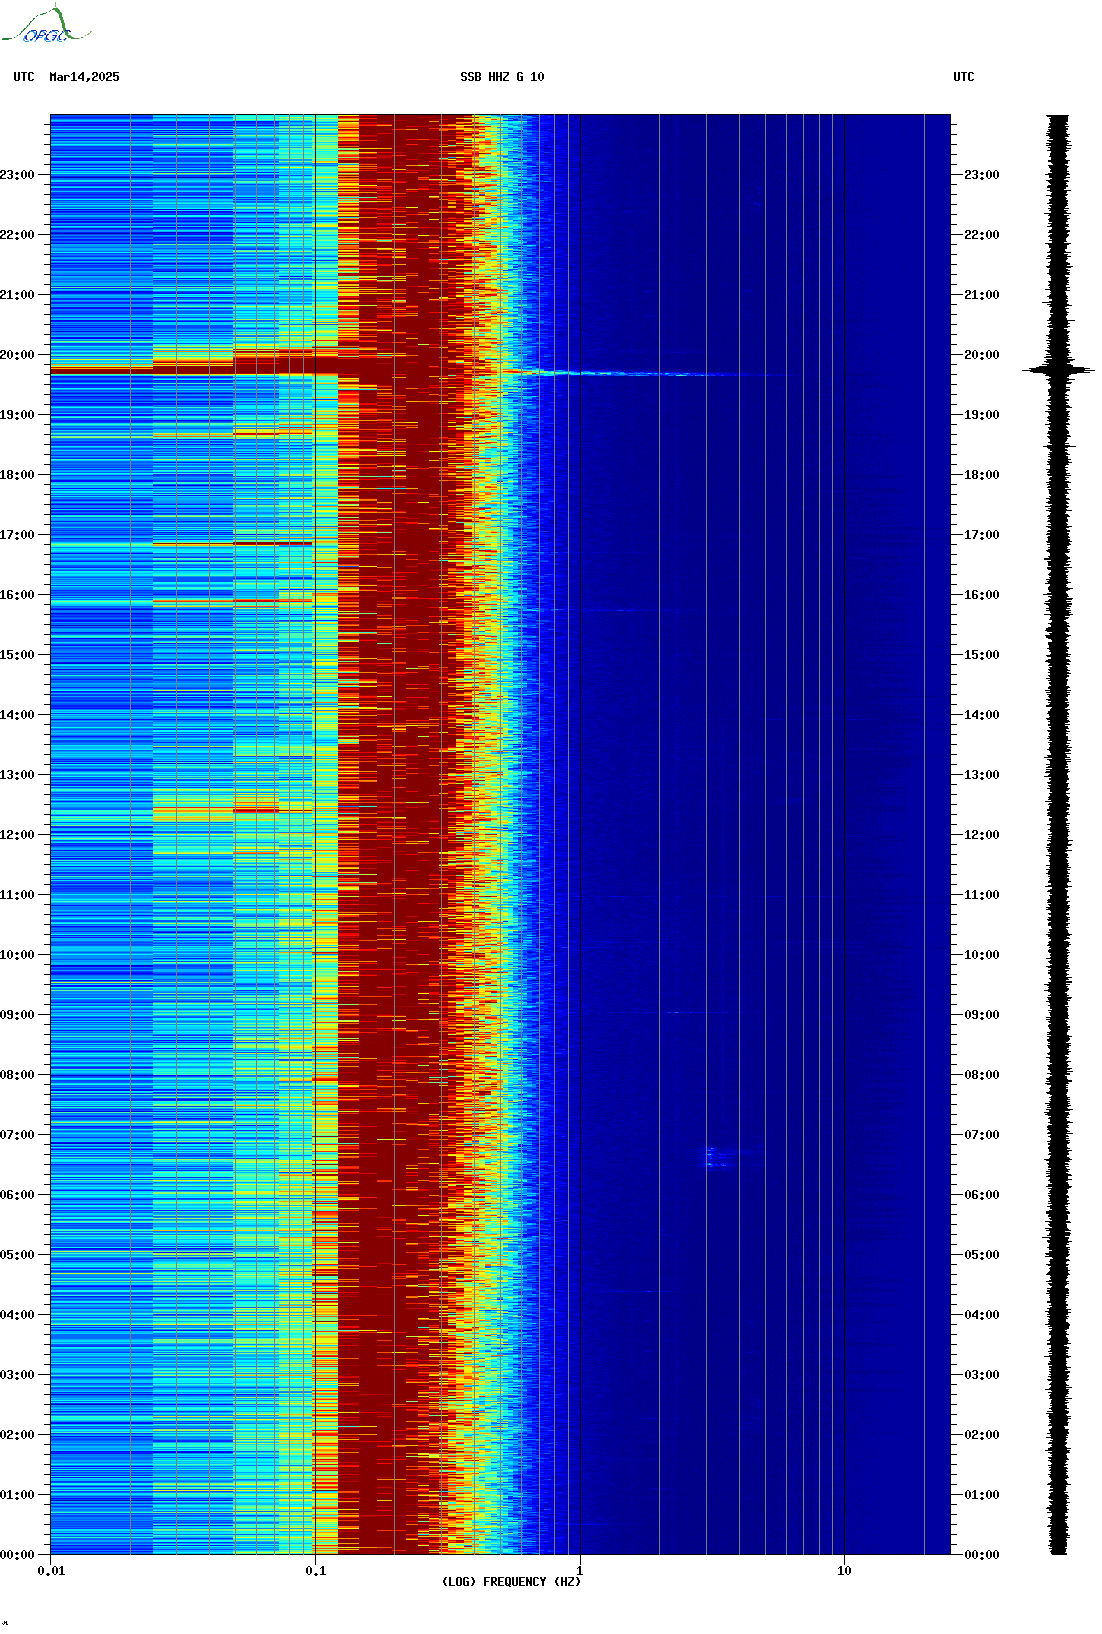This screenshot has width=1102, height=1634.
Task: Click the small signal blob near 06:30
Action: pyautogui.click(x=720, y=1158)
